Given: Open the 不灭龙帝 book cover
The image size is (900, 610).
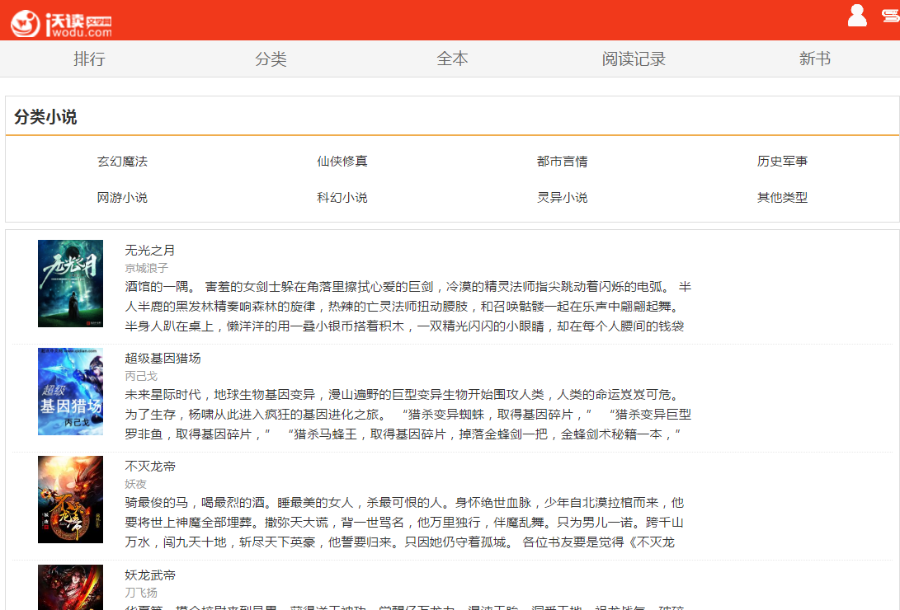Looking at the screenshot, I should [71, 499].
